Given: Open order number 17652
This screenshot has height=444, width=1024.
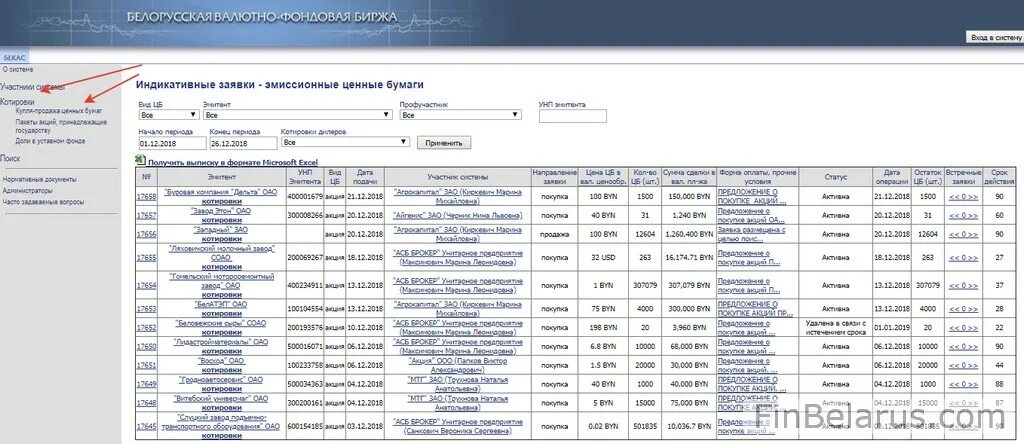Looking at the screenshot, I should click(146, 328).
